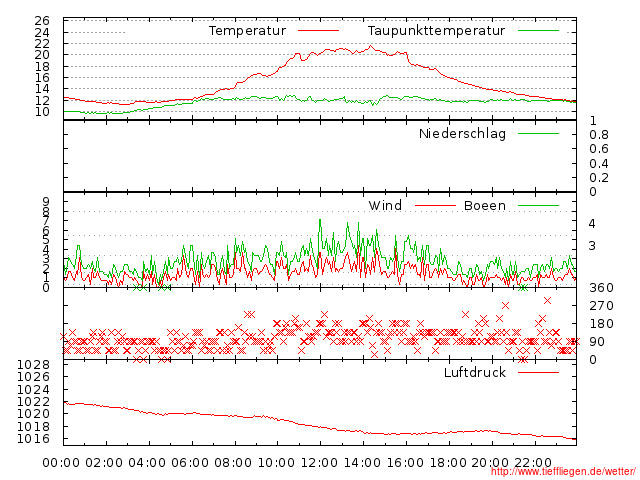
Task: Click the Temperatur legend label
Action: [247, 31]
